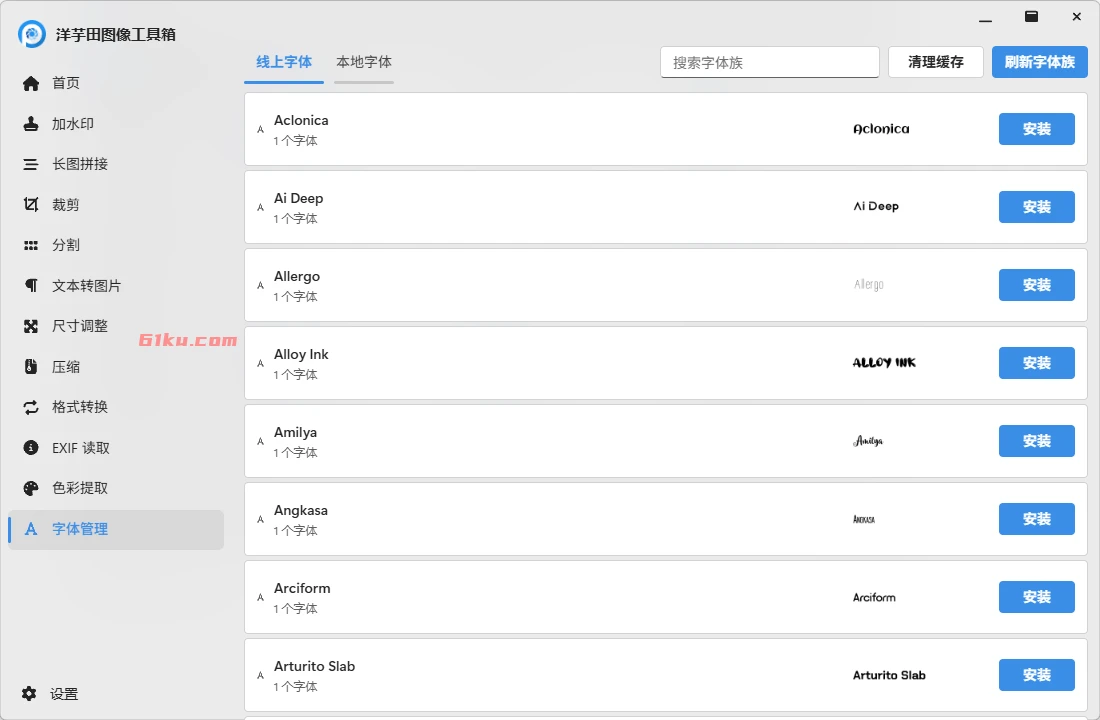Switch to the 本地字体 tab
Screen dimensions: 1100x720
tap(364, 62)
